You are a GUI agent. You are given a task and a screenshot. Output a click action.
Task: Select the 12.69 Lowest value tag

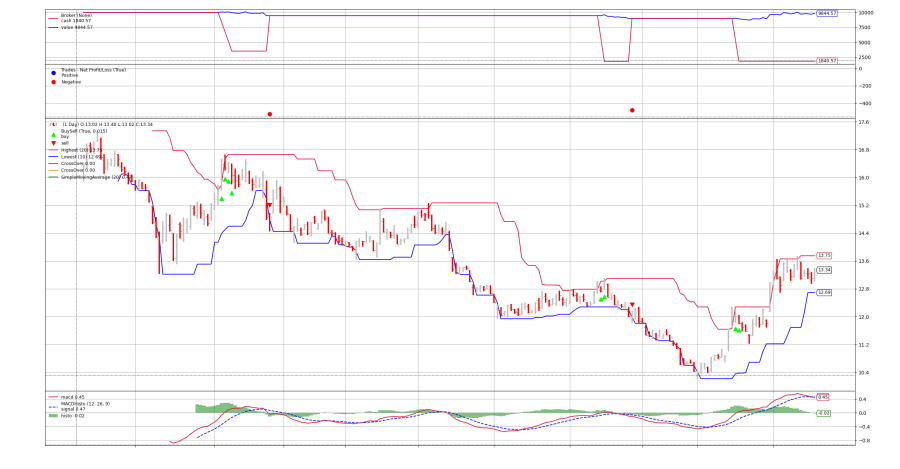pyautogui.click(x=824, y=292)
